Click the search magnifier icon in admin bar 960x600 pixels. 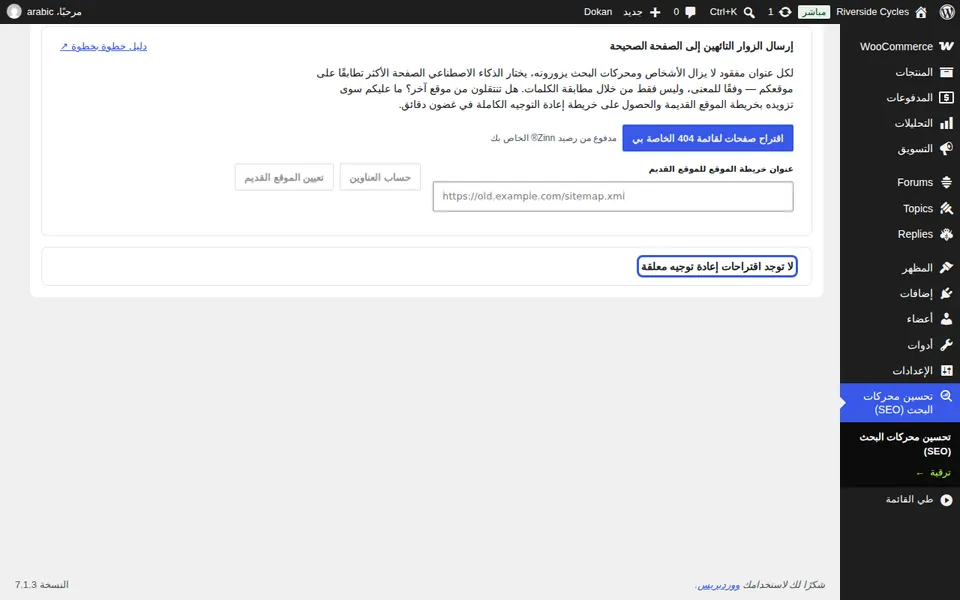(x=749, y=12)
